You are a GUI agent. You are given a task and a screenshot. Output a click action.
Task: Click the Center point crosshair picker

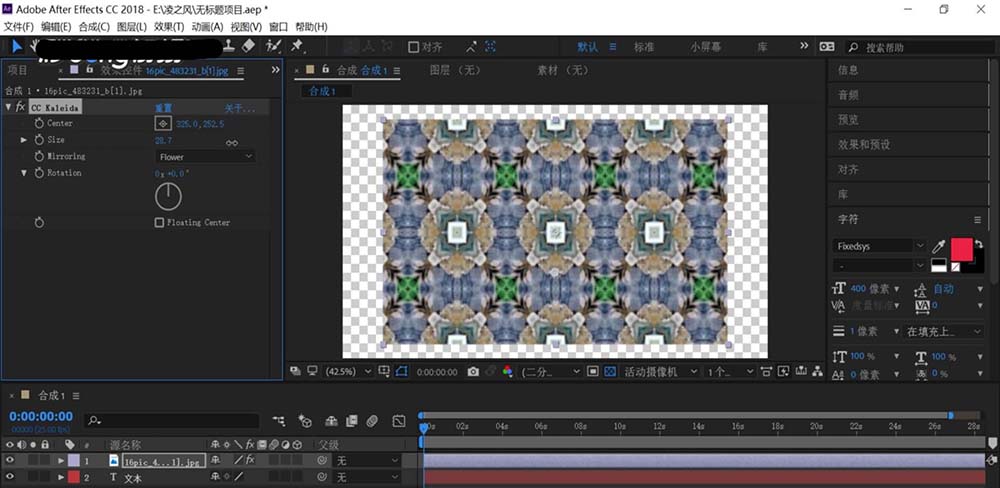coord(163,123)
